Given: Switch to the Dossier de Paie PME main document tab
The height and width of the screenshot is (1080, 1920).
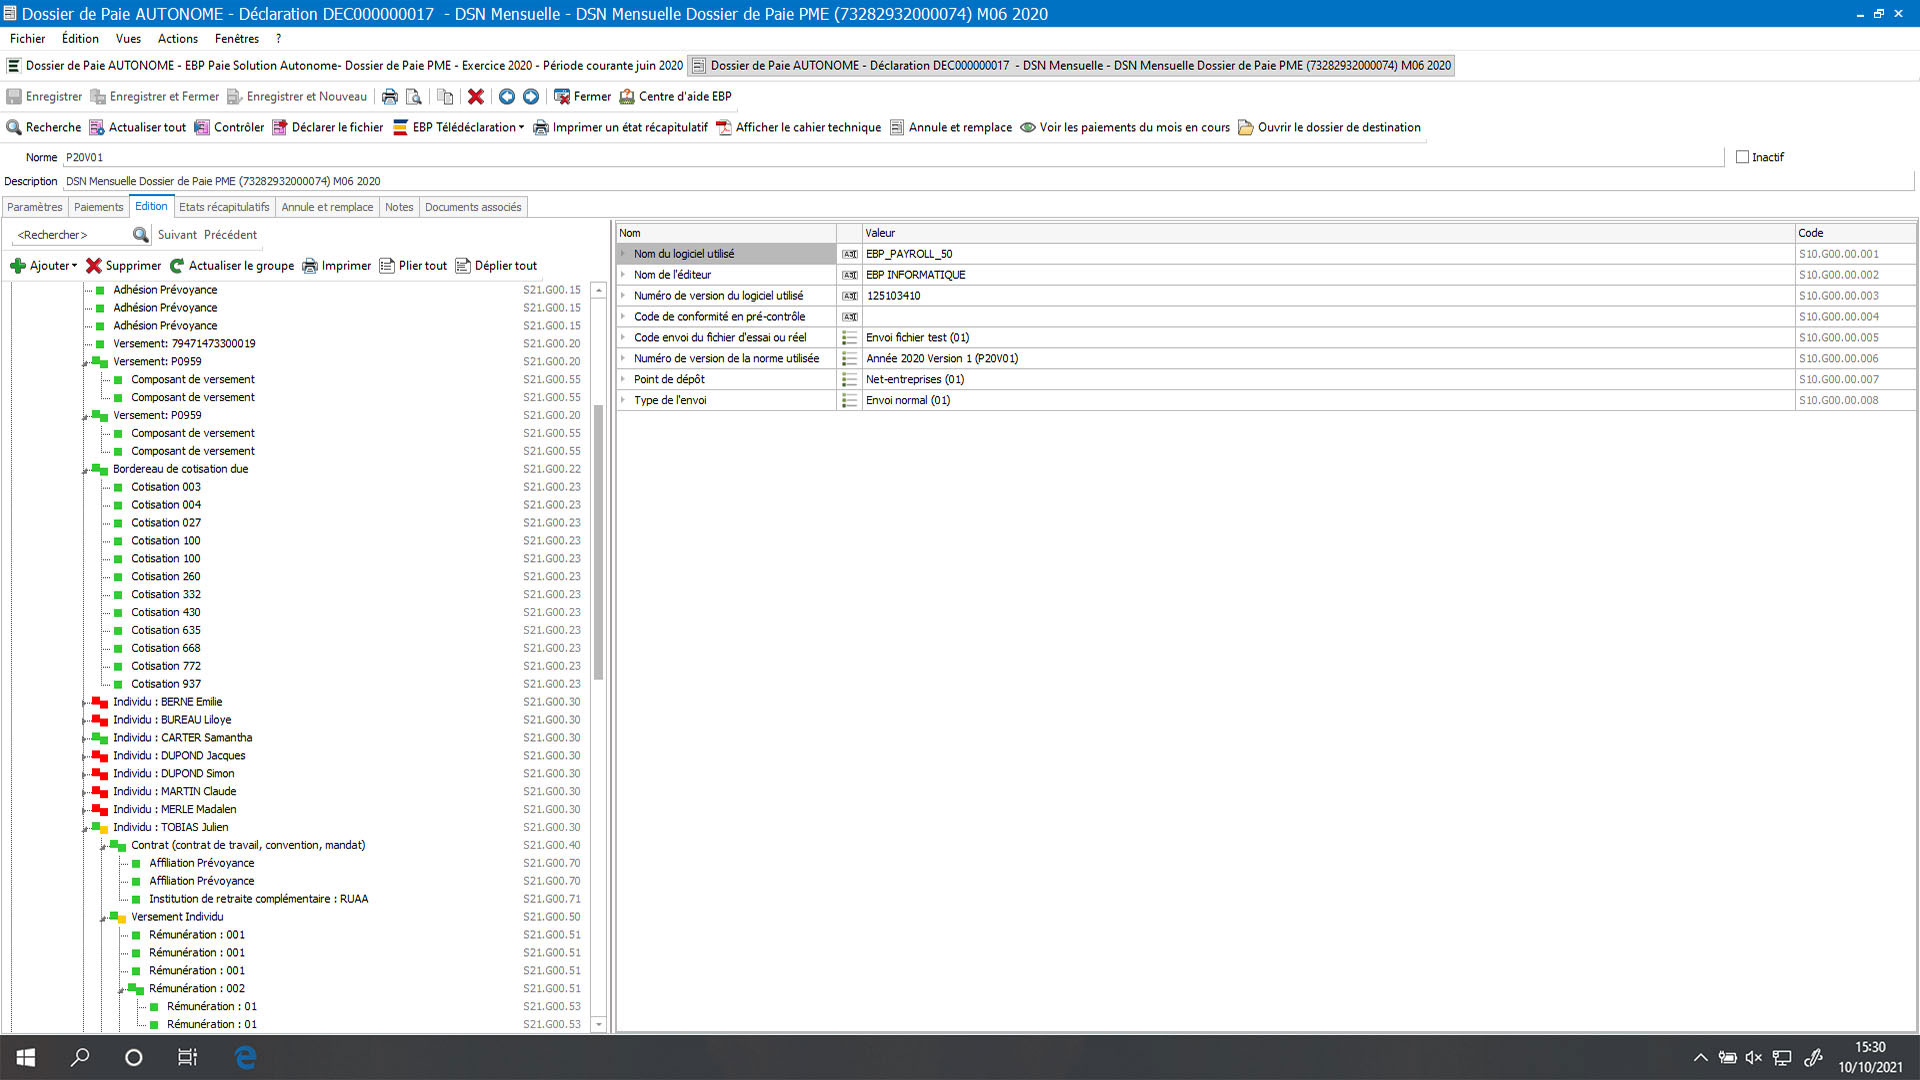Looking at the screenshot, I should point(346,66).
